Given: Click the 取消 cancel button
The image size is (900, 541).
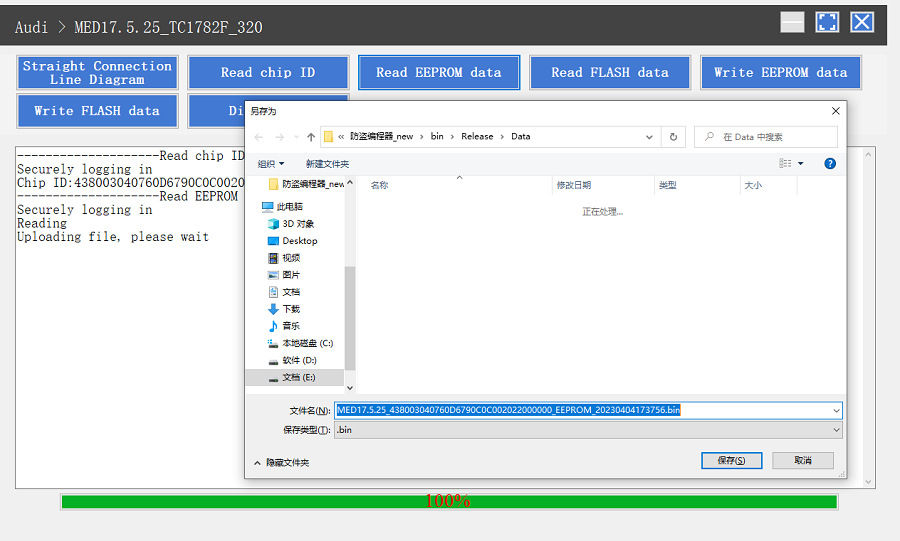Looking at the screenshot, I should (x=802, y=460).
